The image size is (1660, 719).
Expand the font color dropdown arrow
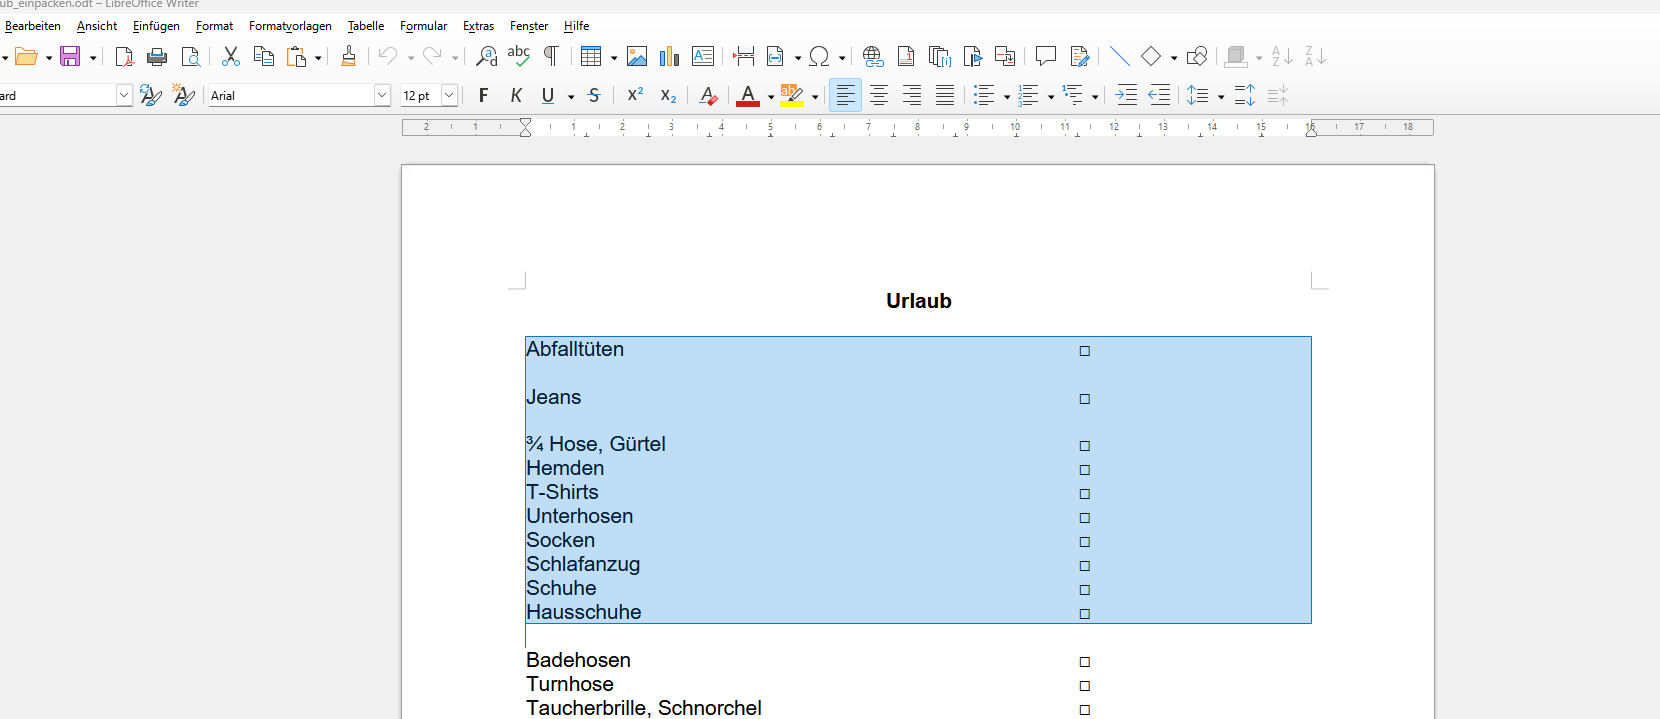coord(771,97)
